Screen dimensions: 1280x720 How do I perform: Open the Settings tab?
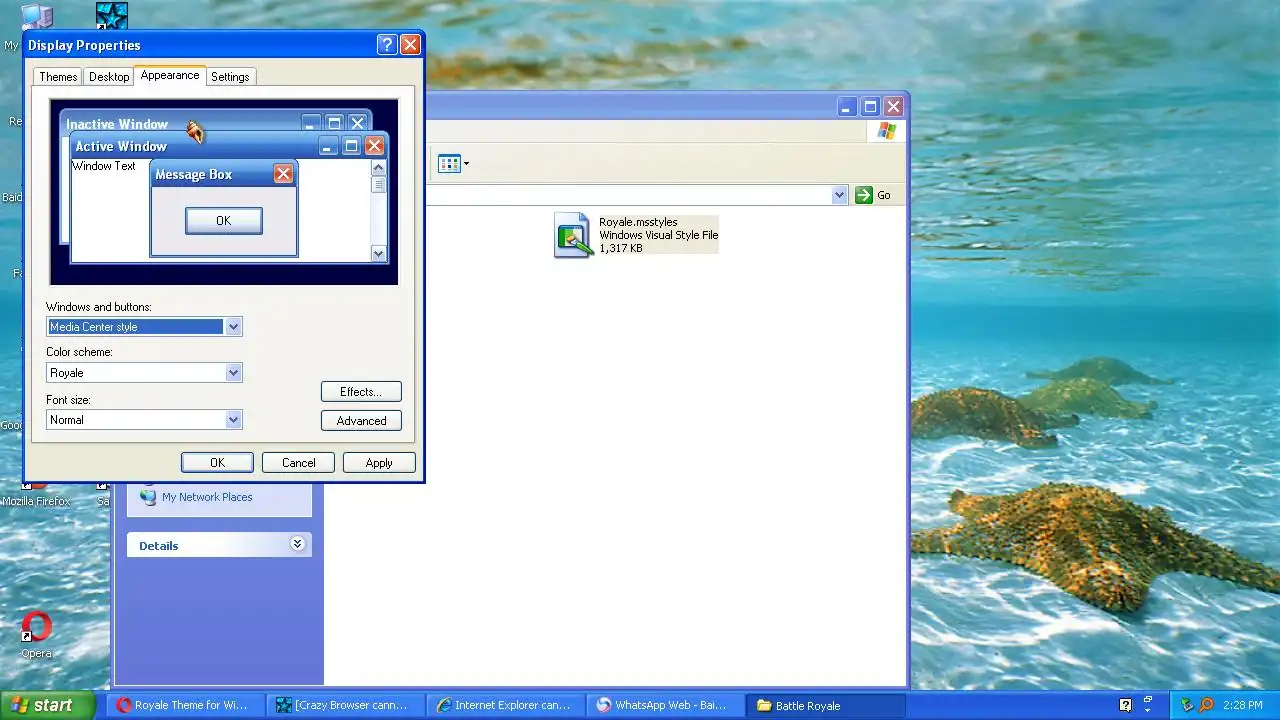click(230, 77)
